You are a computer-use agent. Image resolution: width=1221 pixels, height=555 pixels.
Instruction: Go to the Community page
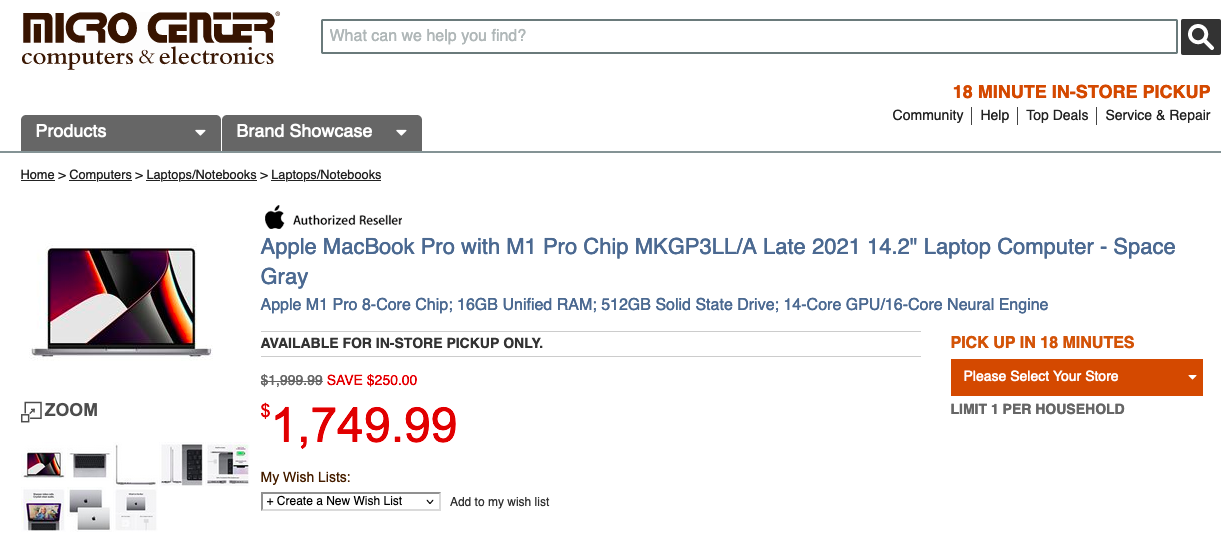click(927, 115)
